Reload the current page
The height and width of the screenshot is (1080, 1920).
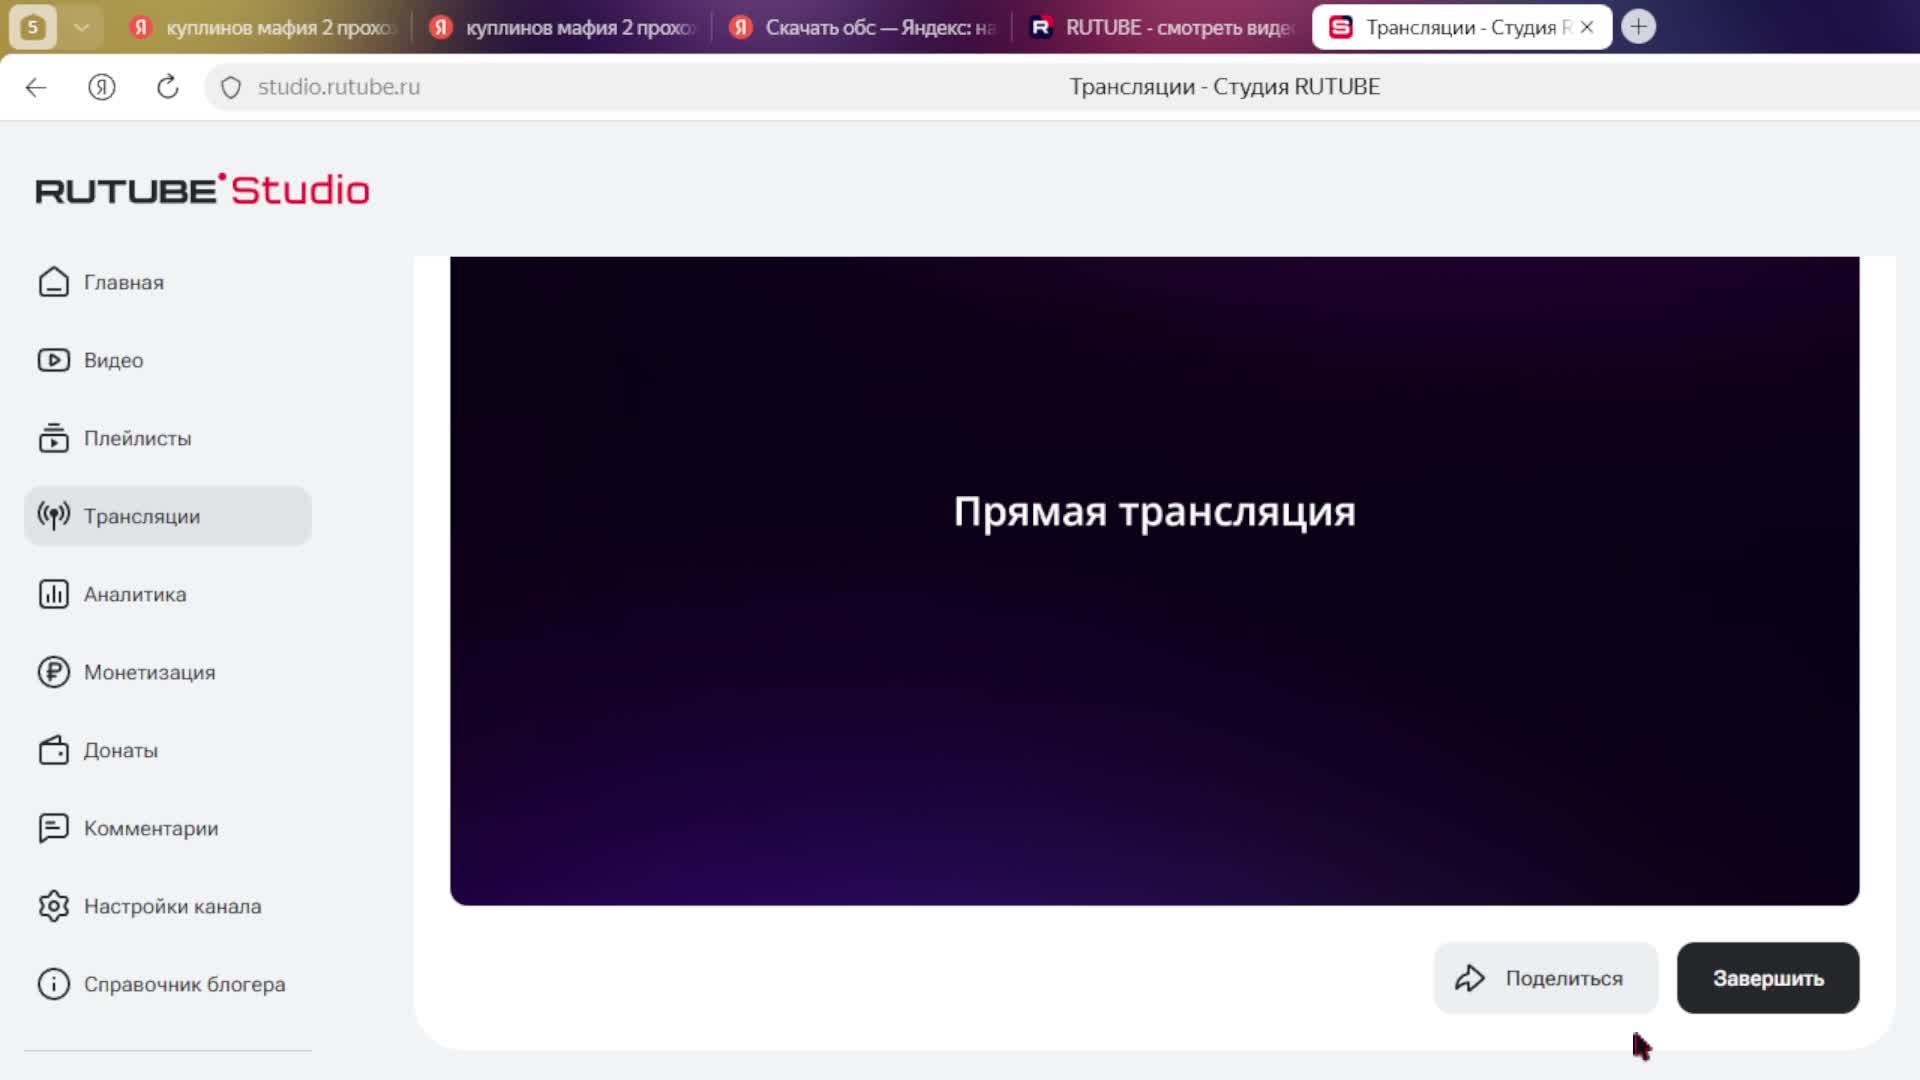coord(168,87)
